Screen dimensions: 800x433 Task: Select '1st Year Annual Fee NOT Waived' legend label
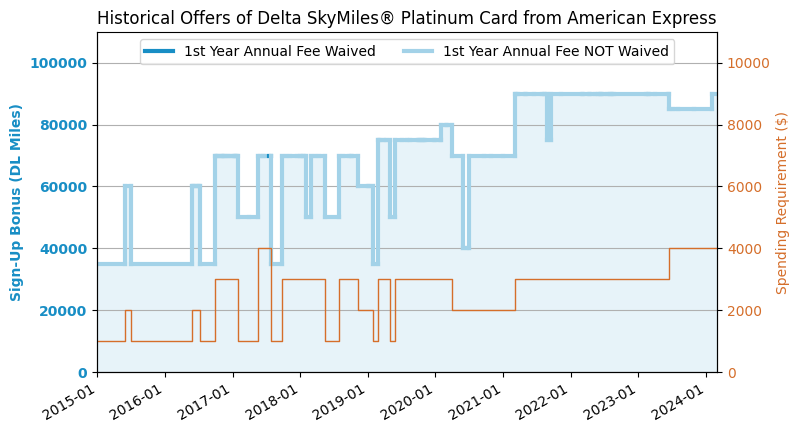pos(556,52)
